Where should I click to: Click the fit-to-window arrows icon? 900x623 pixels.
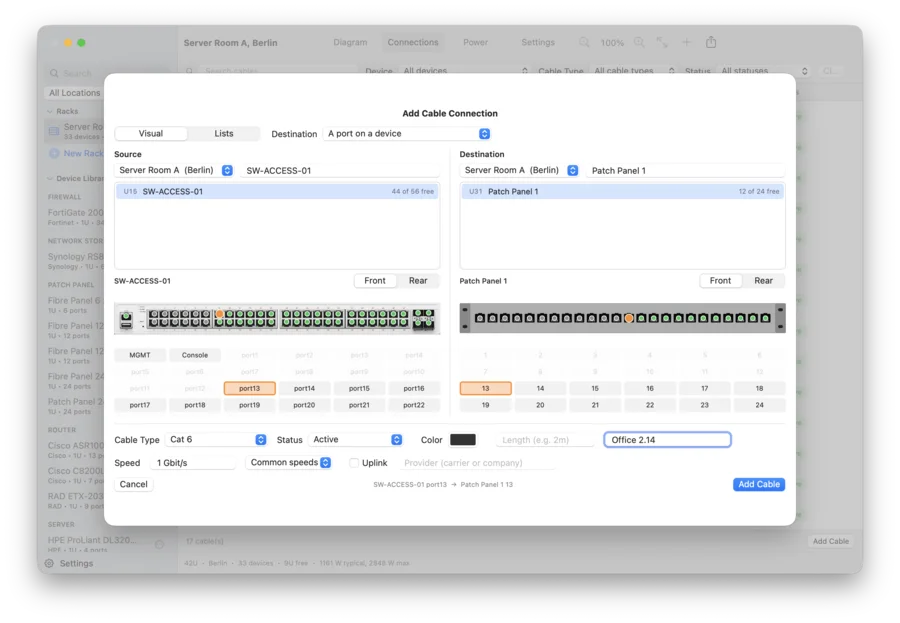coord(662,42)
